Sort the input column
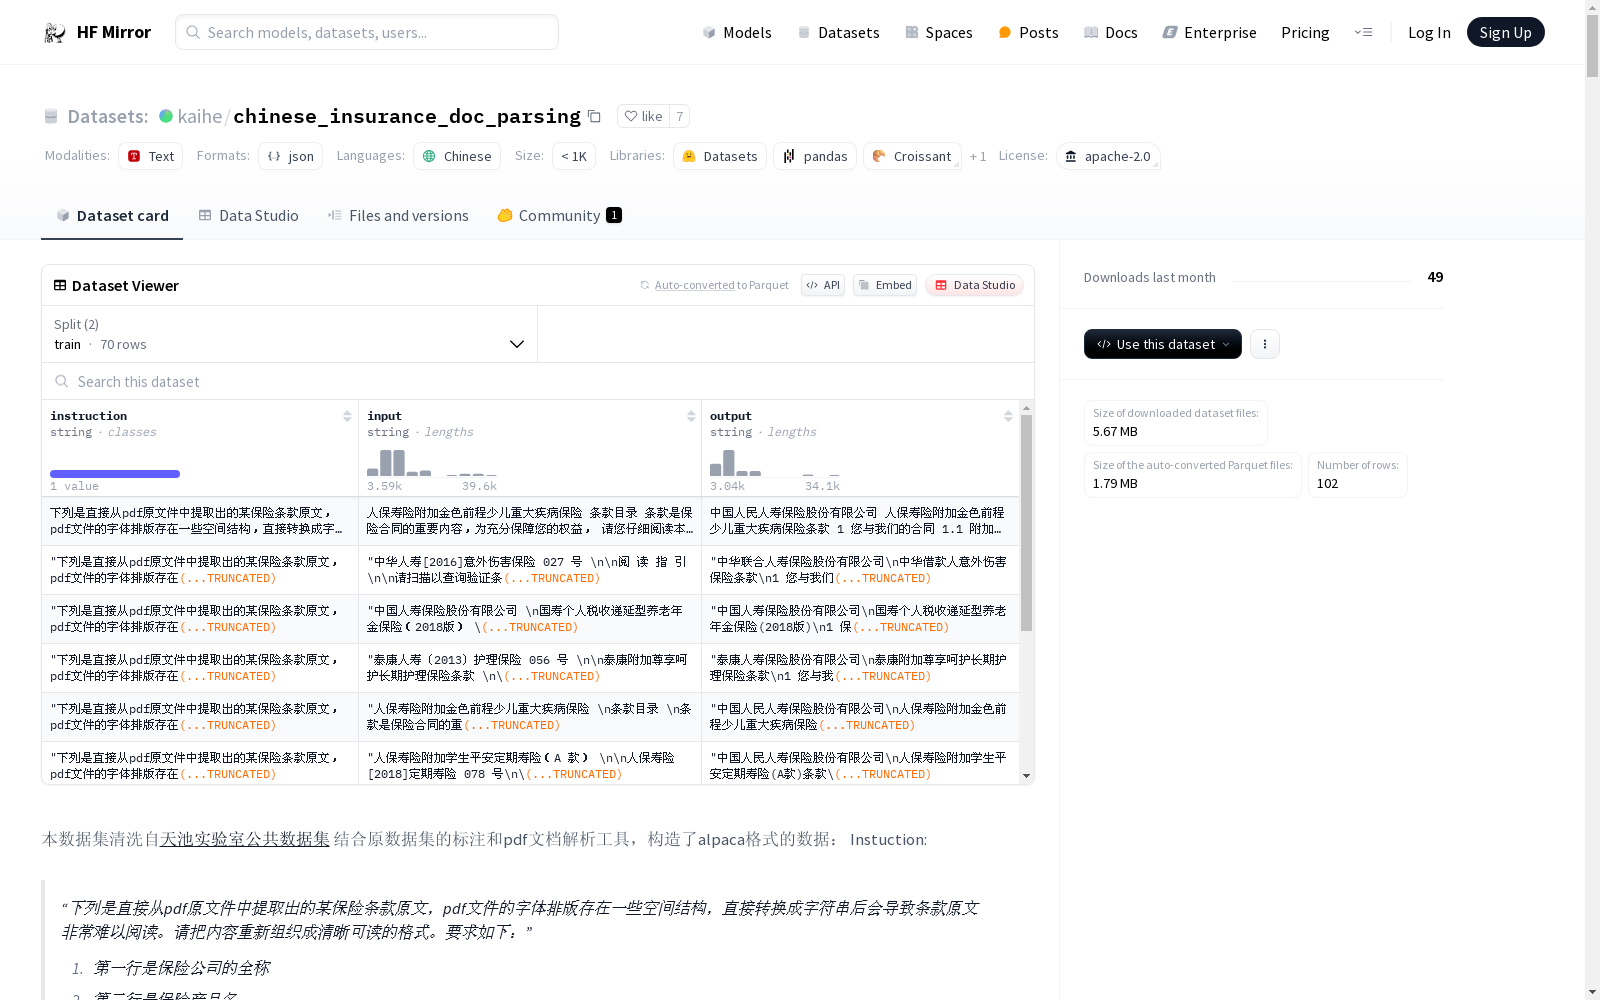 pyautogui.click(x=691, y=416)
